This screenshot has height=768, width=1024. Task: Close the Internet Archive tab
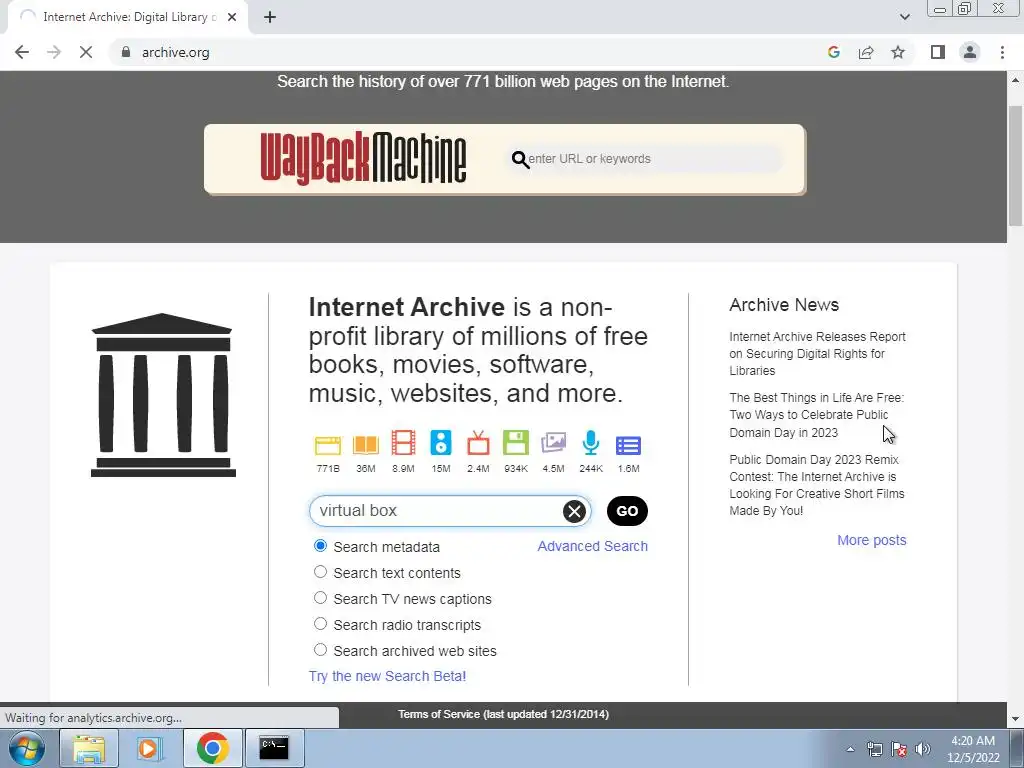coord(232,17)
